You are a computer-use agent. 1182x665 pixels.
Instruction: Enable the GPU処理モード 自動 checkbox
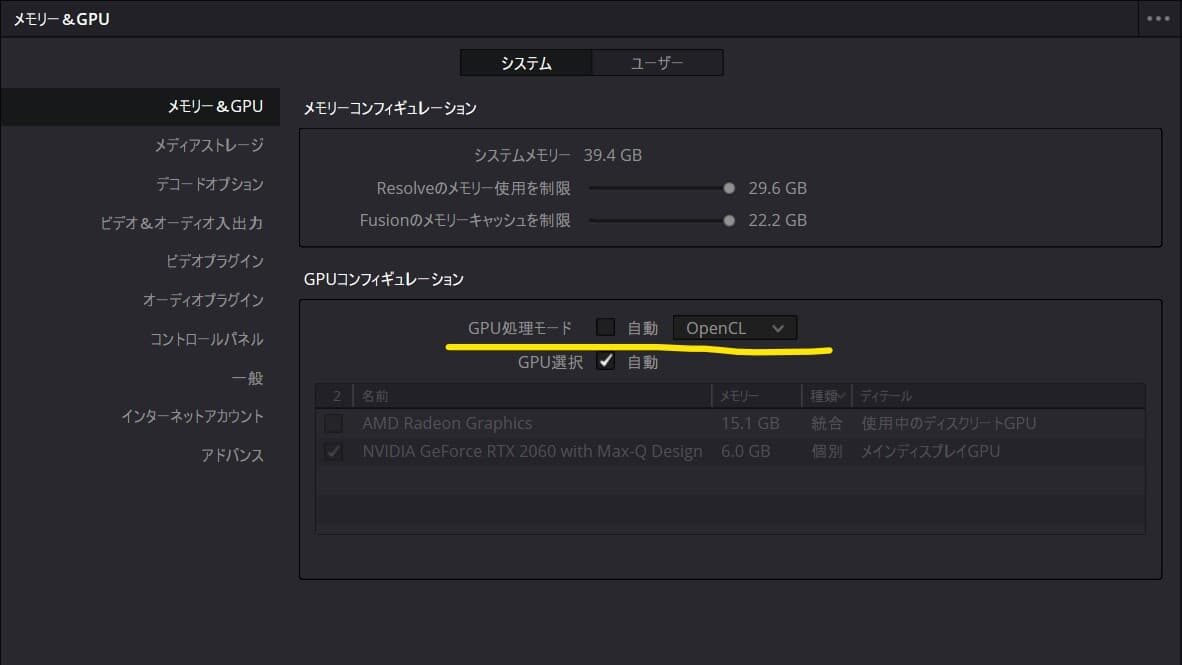pos(605,327)
